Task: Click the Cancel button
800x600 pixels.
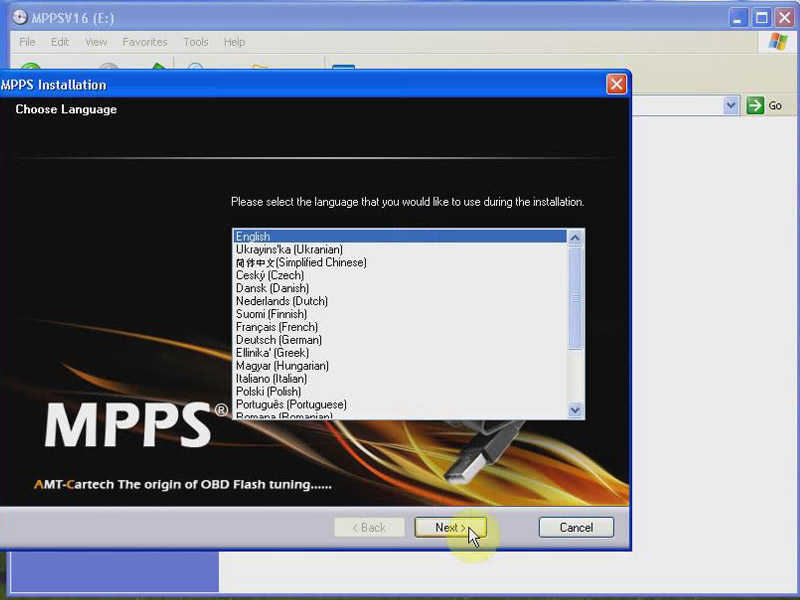Action: pos(576,528)
